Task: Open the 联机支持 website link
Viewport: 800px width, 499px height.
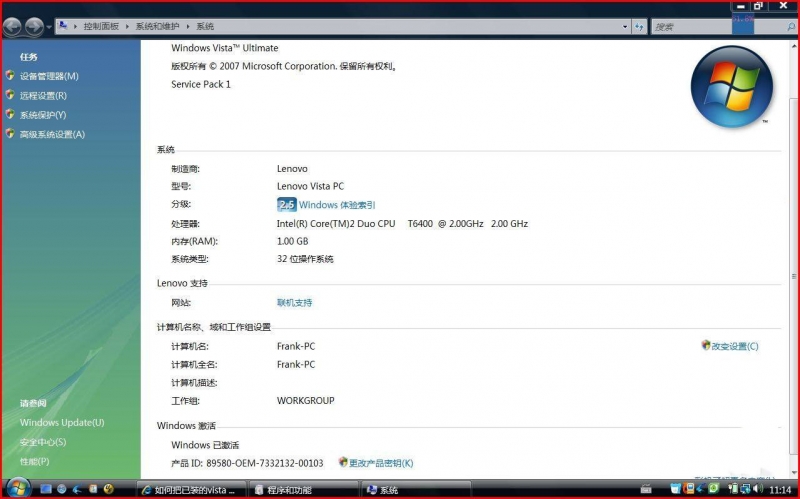Action: [294, 303]
